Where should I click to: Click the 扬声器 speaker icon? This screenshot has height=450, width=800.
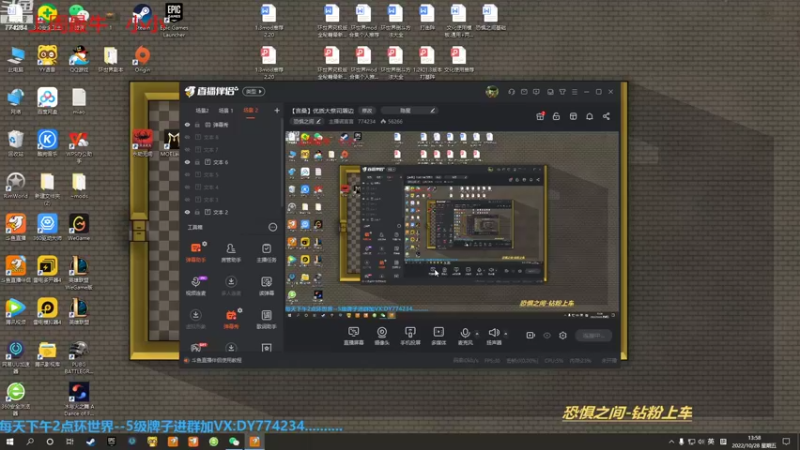pyautogui.click(x=493, y=333)
